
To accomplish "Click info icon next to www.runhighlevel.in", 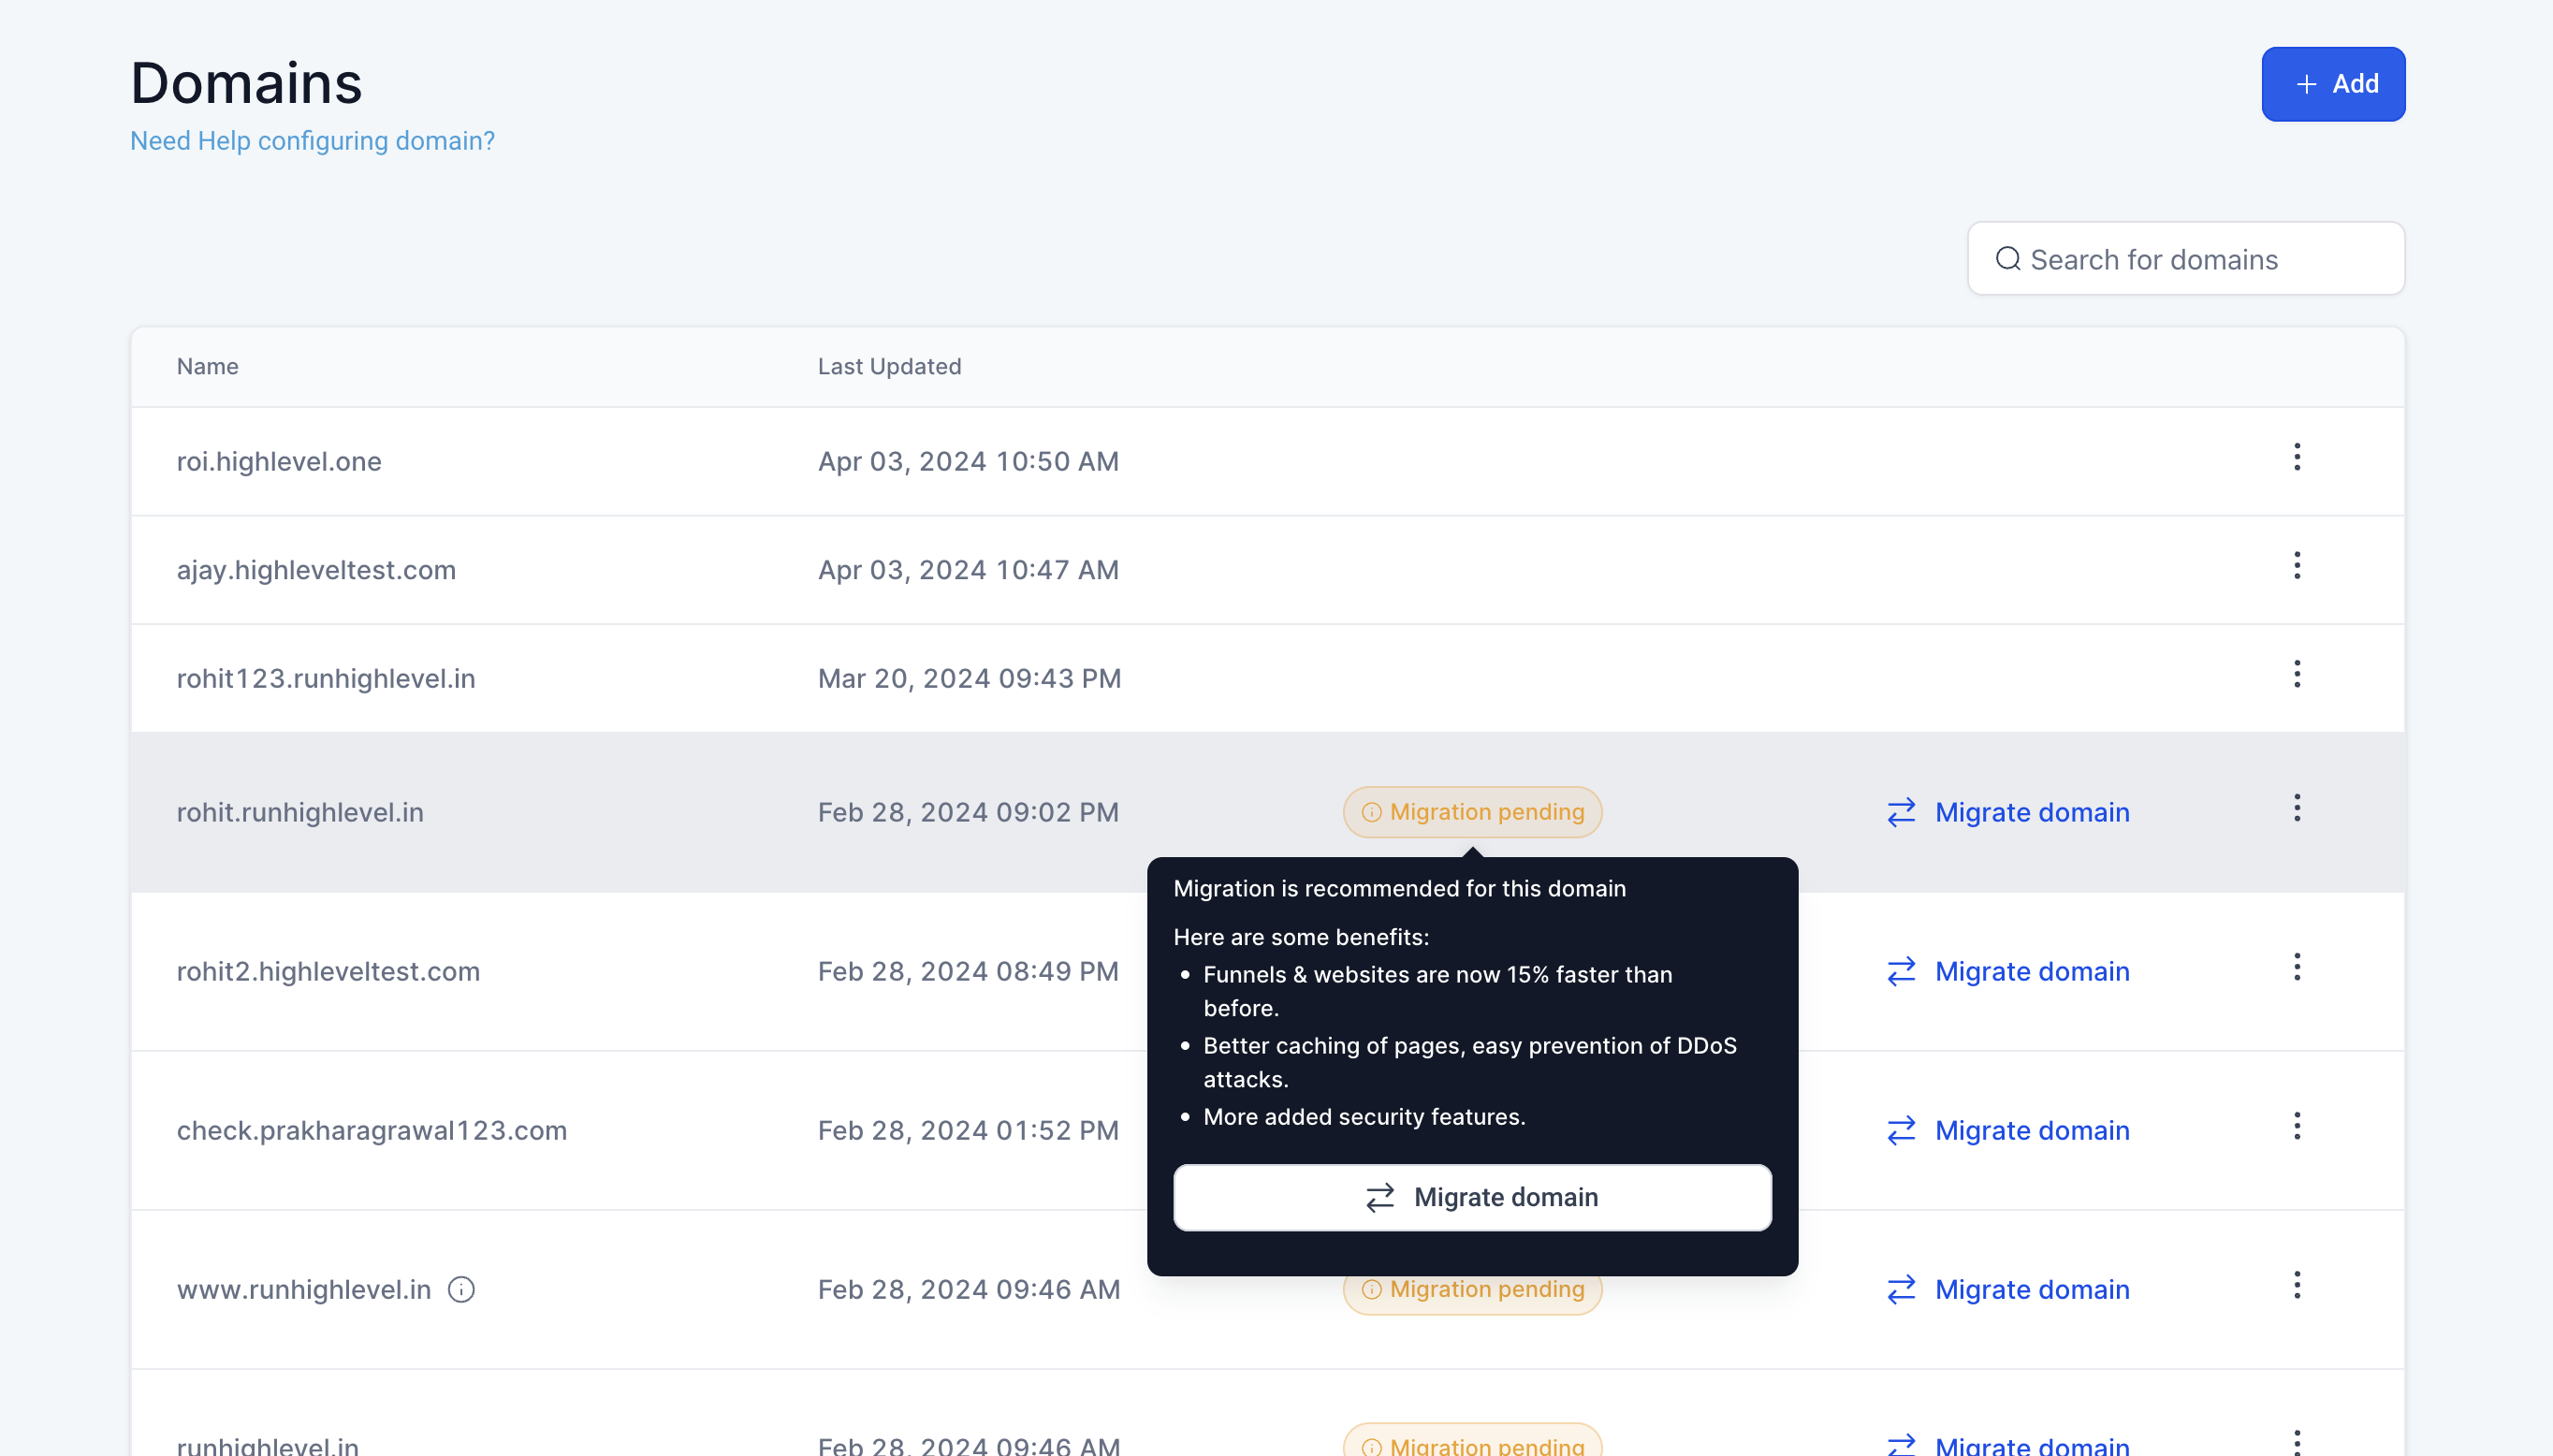I will 461,1290.
